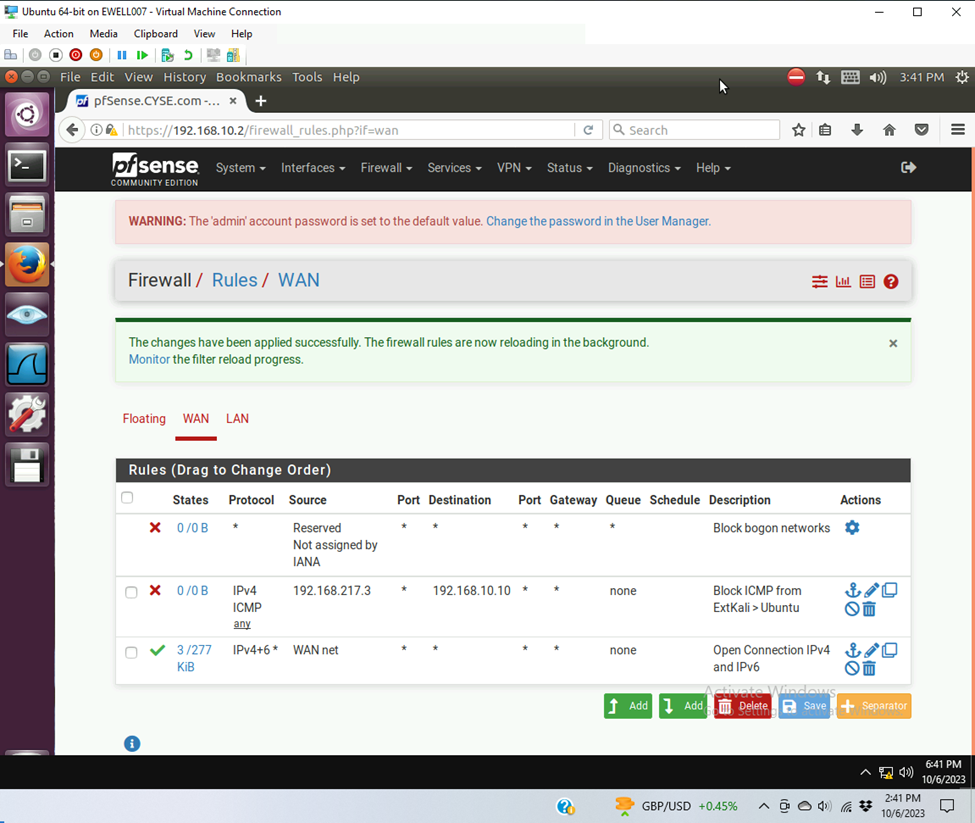Copy the Block ICMP rule
The width and height of the screenshot is (975, 823).
pos(889,591)
